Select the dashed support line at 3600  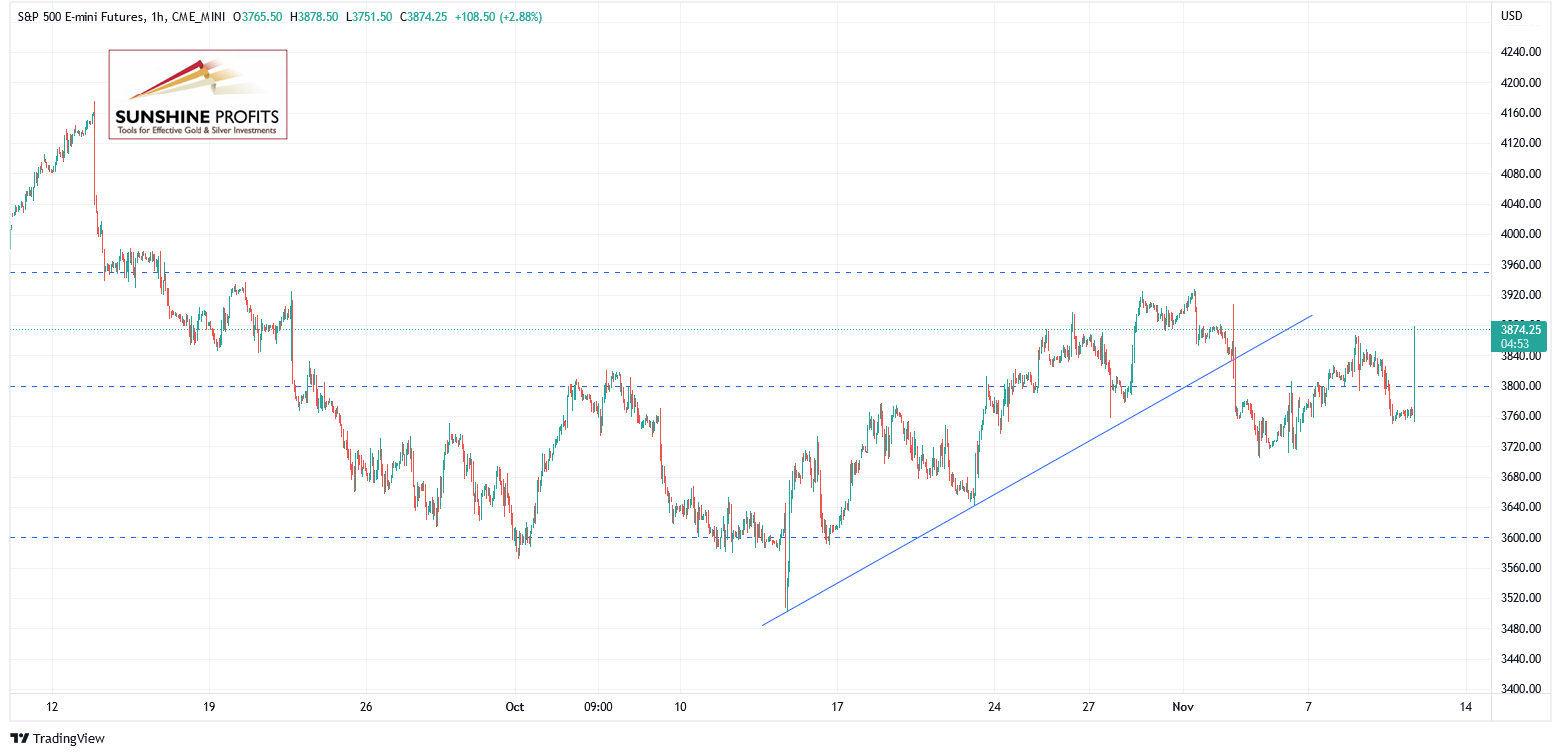(x=750, y=537)
